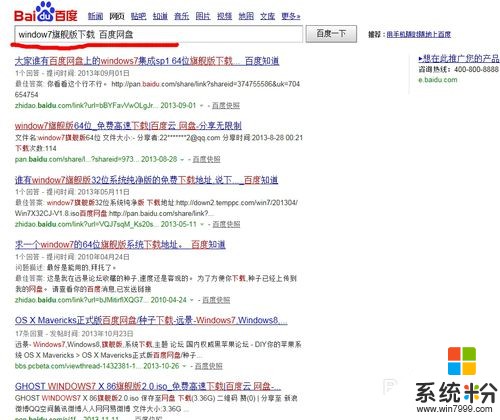Viewport: 500px width, 420px height.
Task: Open result 大家谁有百度网盘上的windows7集成sp1 64位旗舰版下载
Action: pos(147,61)
